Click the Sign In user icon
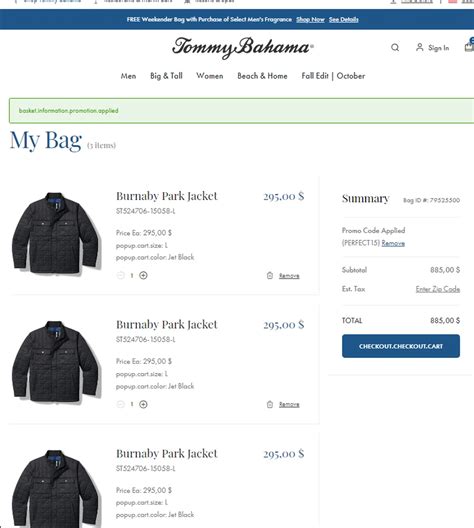 click(x=419, y=47)
